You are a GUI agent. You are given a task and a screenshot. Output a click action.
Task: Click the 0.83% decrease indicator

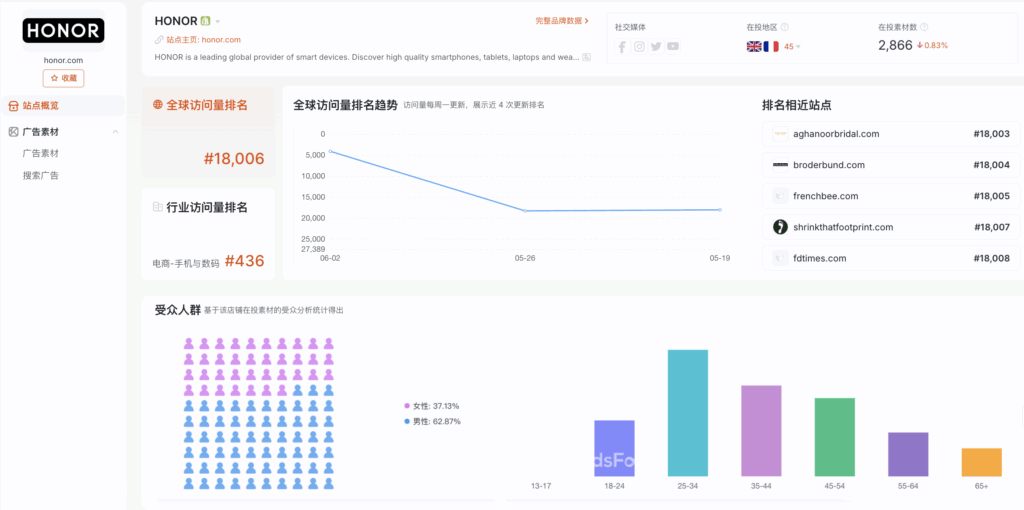point(933,46)
